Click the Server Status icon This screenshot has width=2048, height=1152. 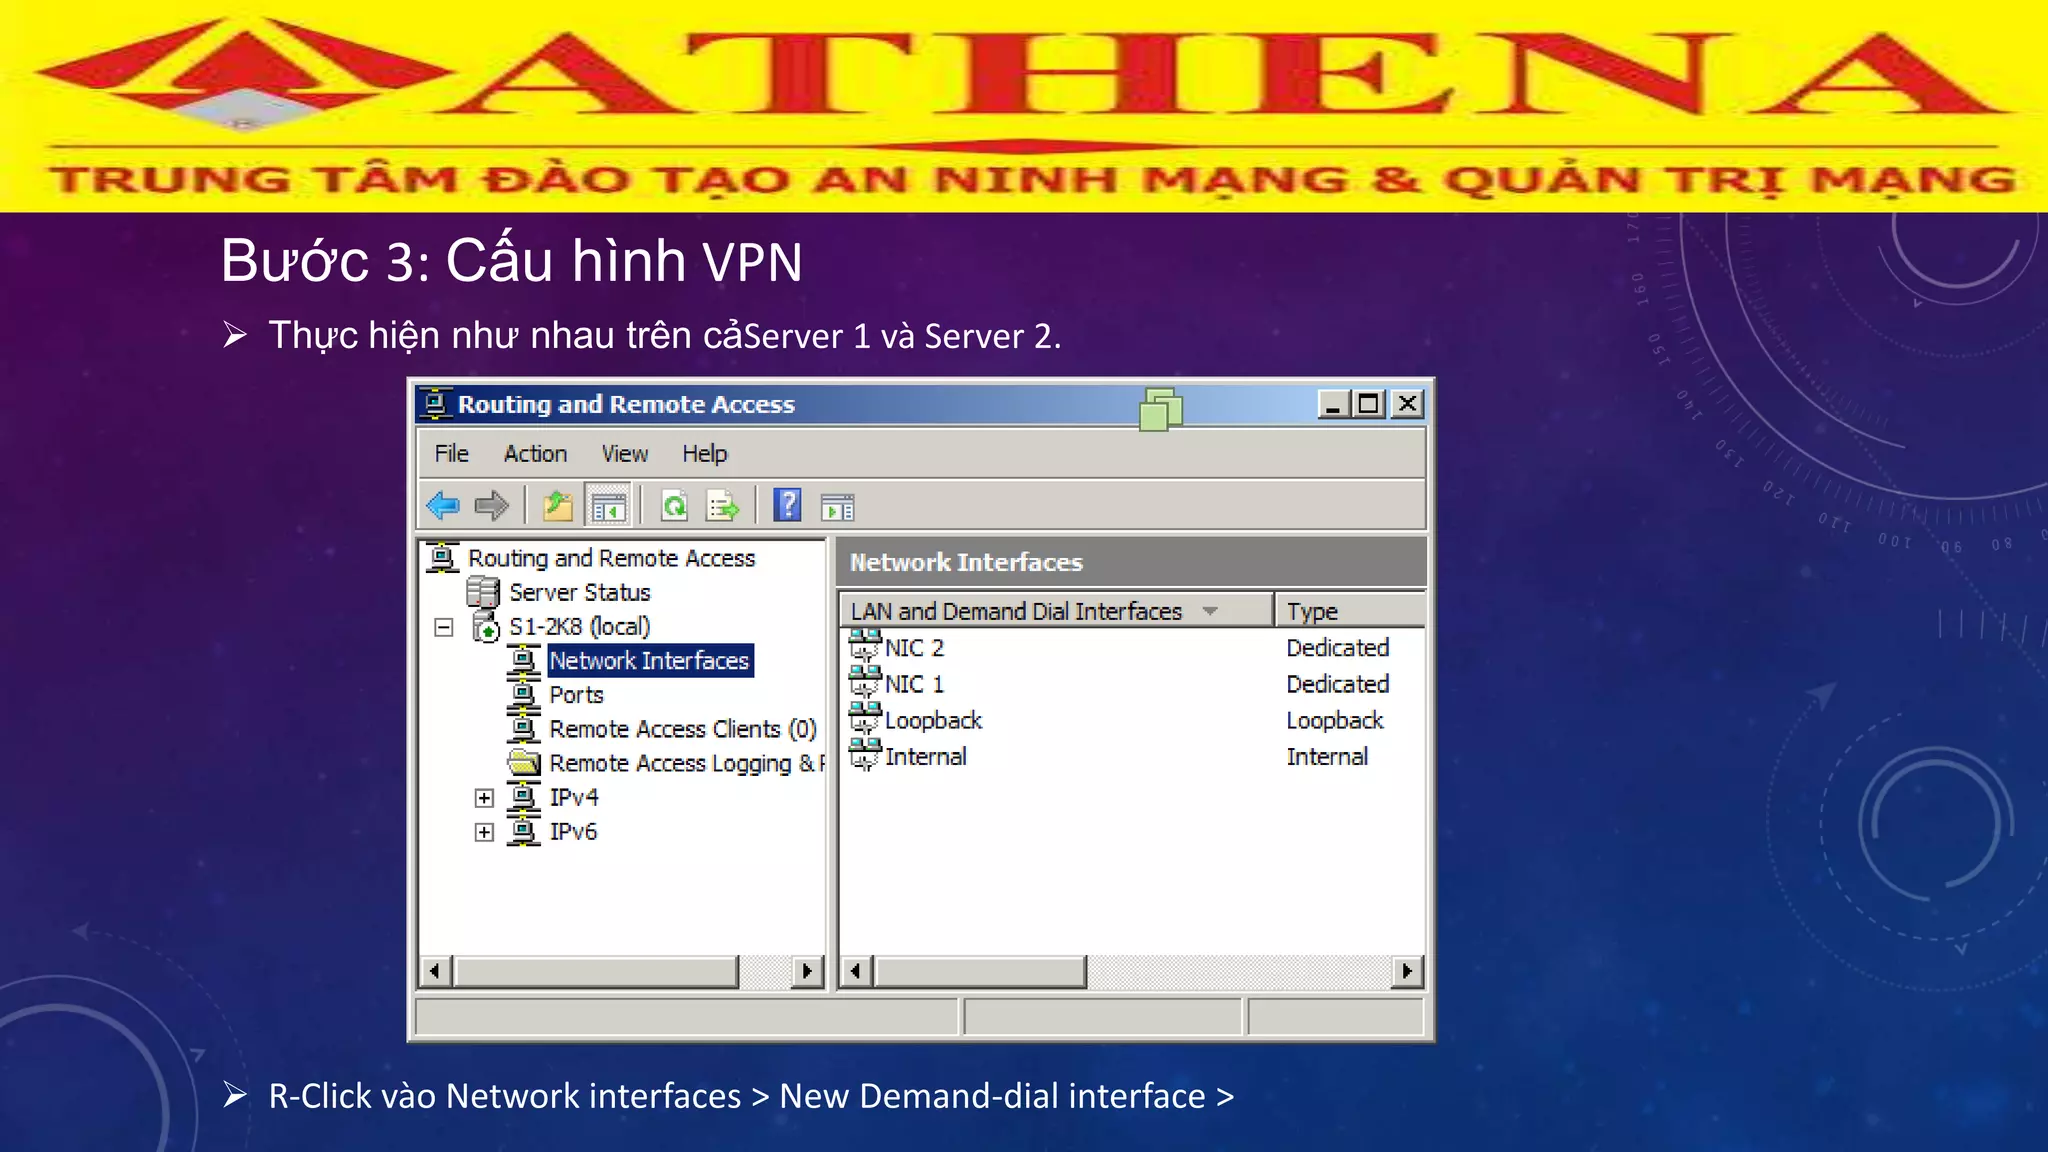click(483, 592)
